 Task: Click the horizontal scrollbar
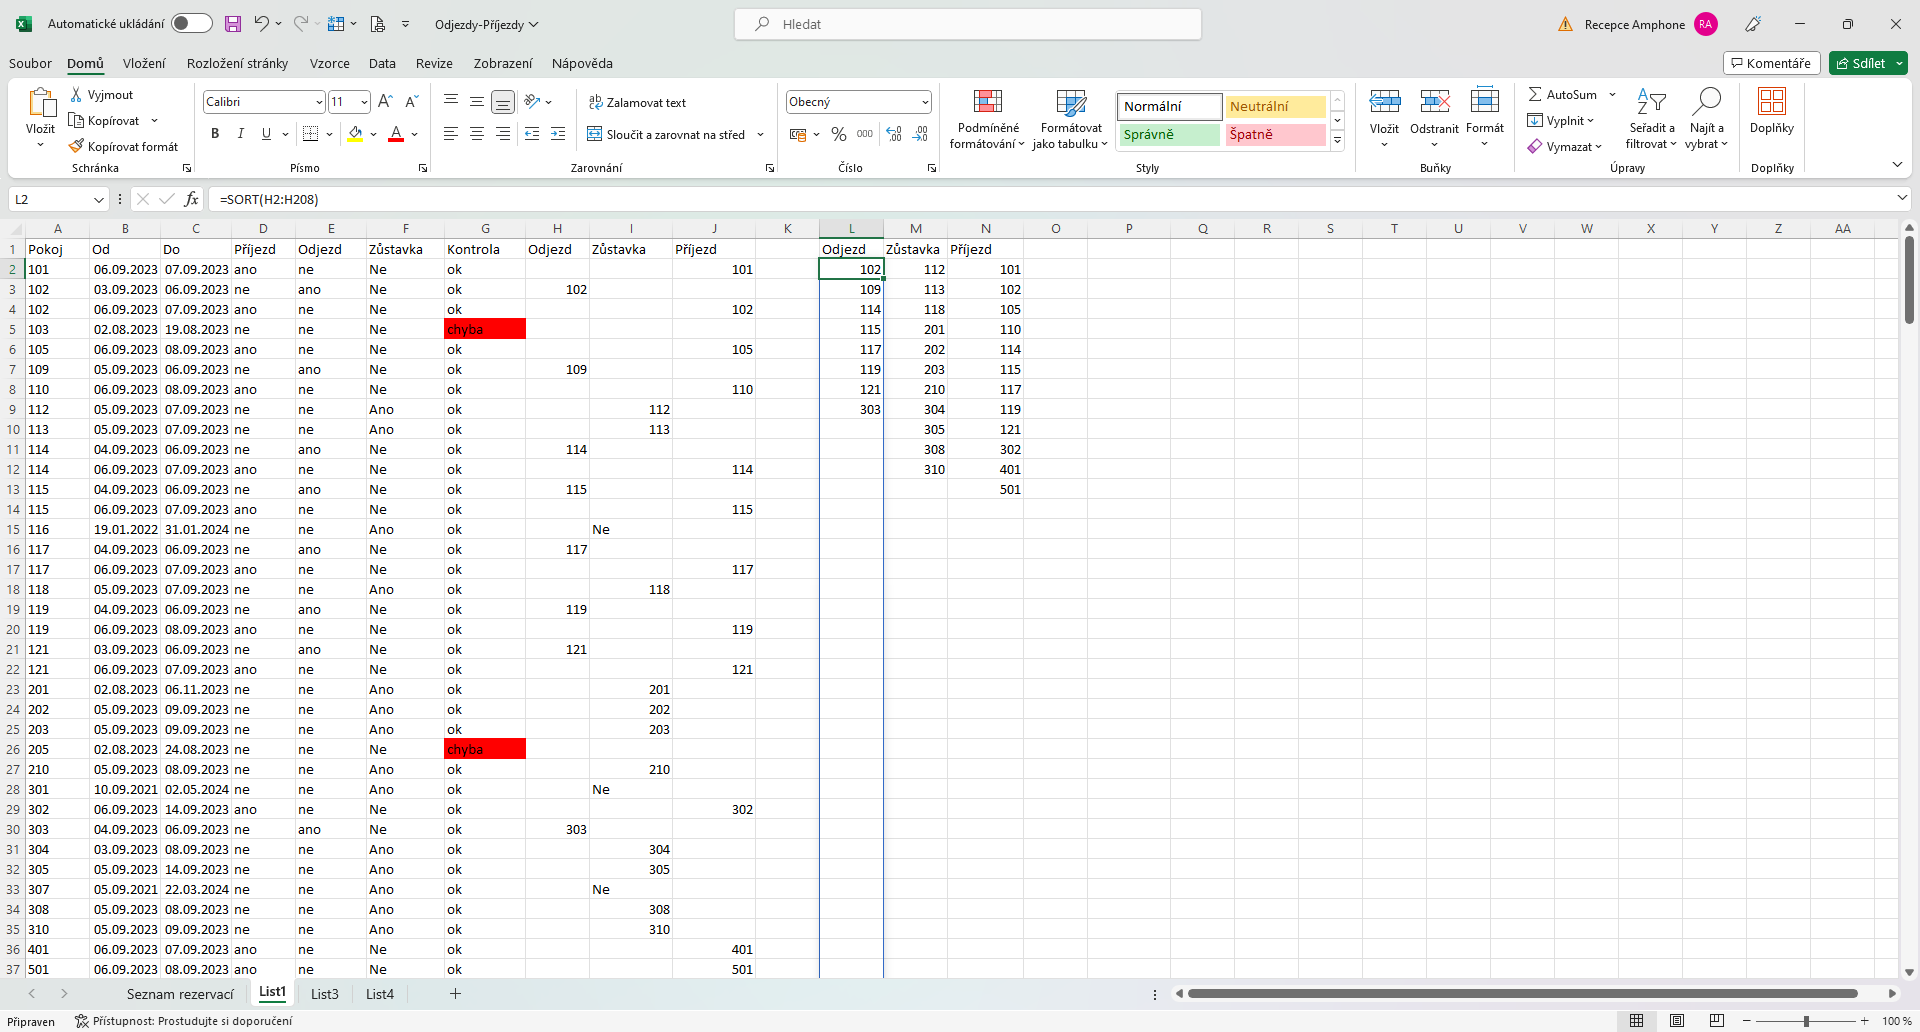1523,994
